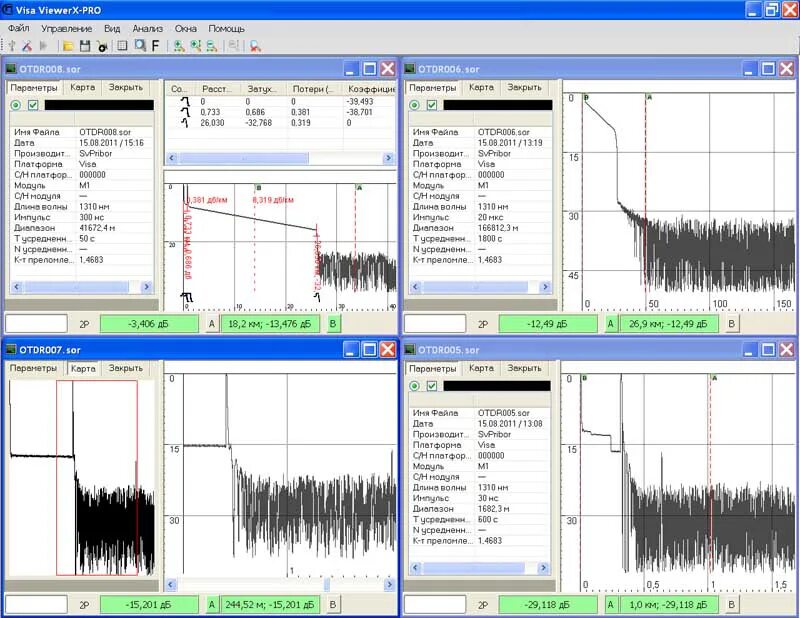Viewport: 800px width, 618px height.
Task: Click the Расст... column header in event table
Action: [x=217, y=89]
